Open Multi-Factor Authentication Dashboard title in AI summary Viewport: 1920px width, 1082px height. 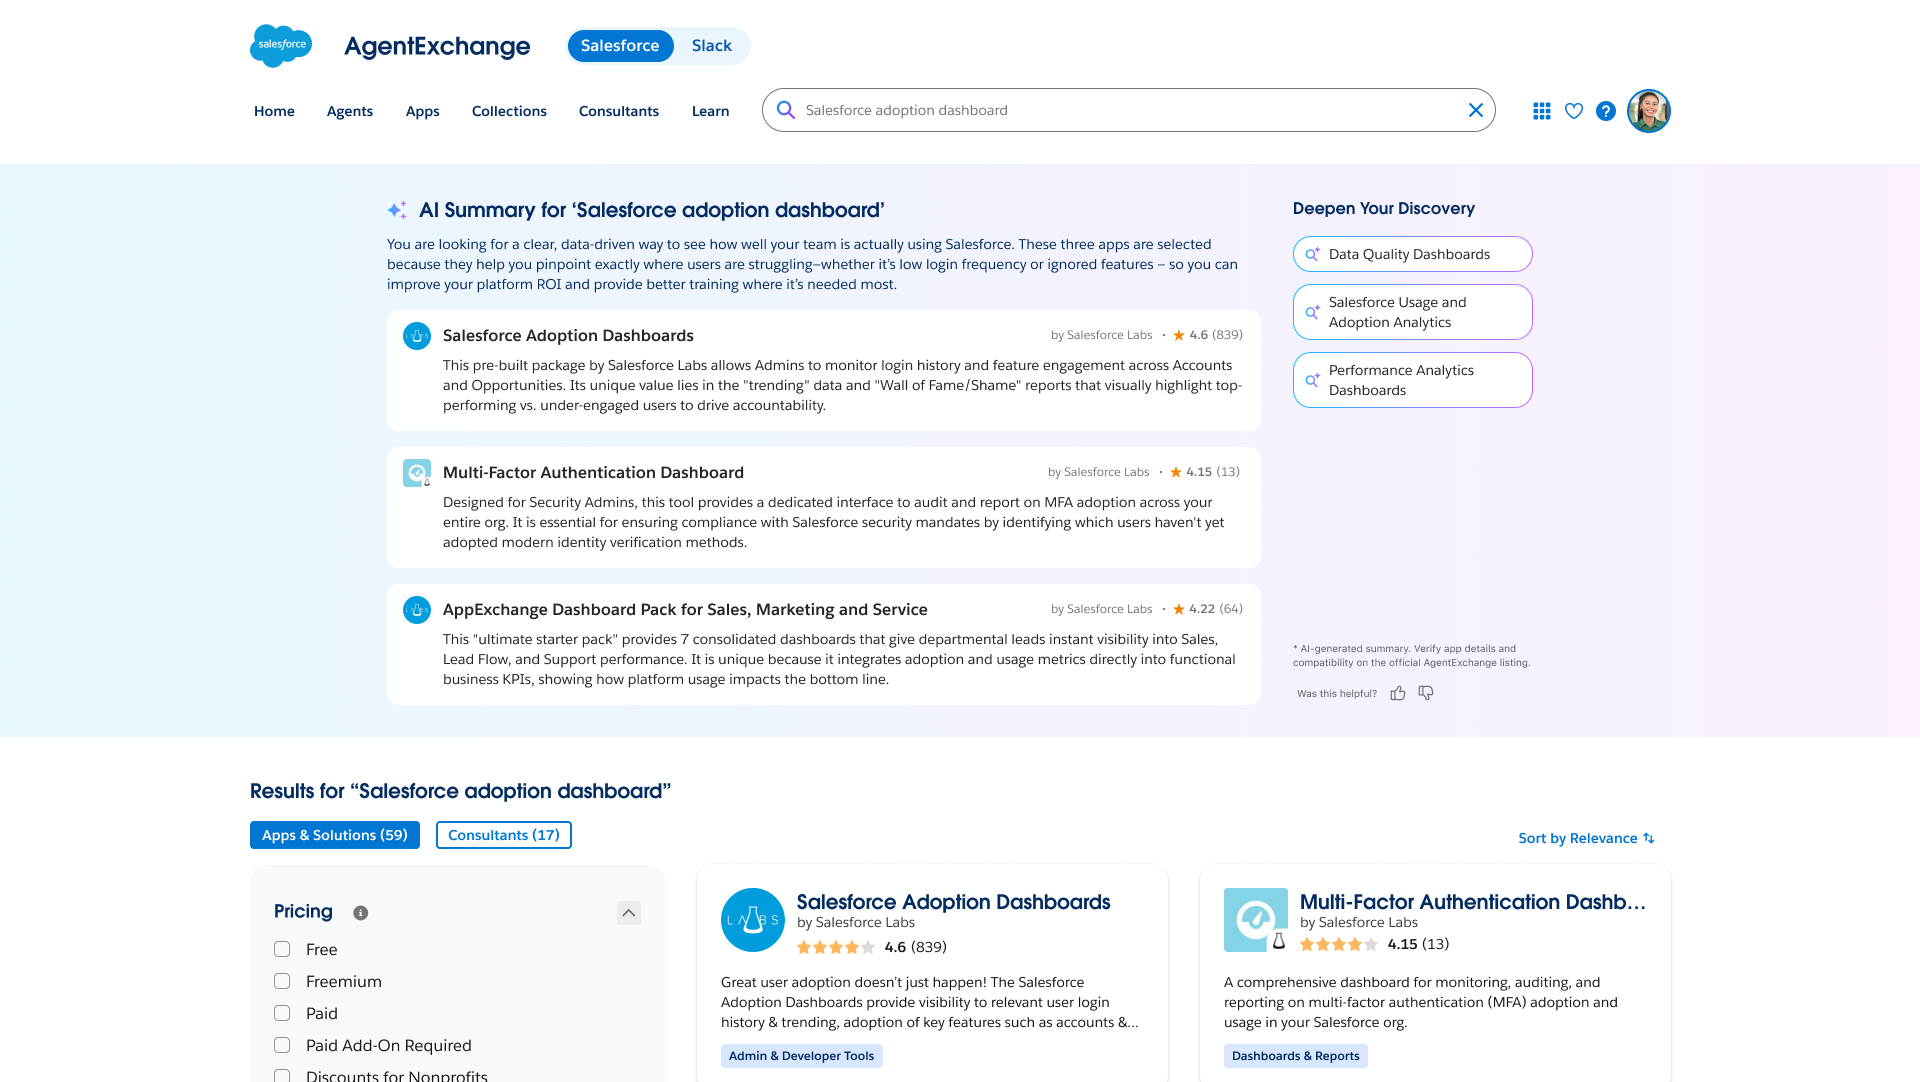tap(593, 473)
